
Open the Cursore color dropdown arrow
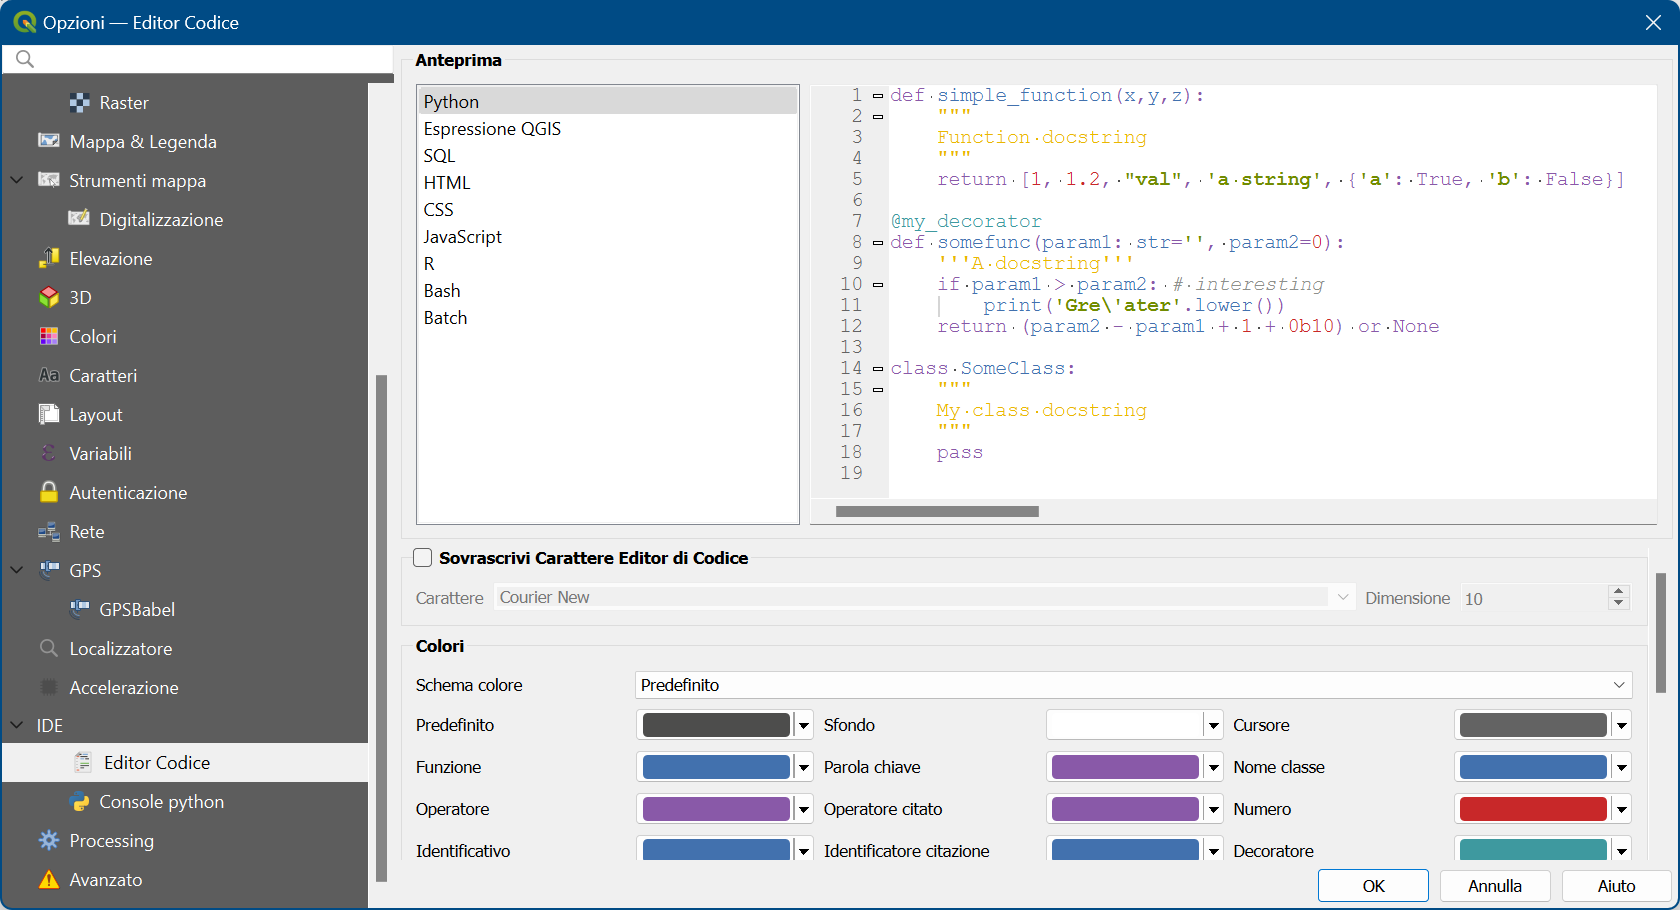click(x=1622, y=725)
